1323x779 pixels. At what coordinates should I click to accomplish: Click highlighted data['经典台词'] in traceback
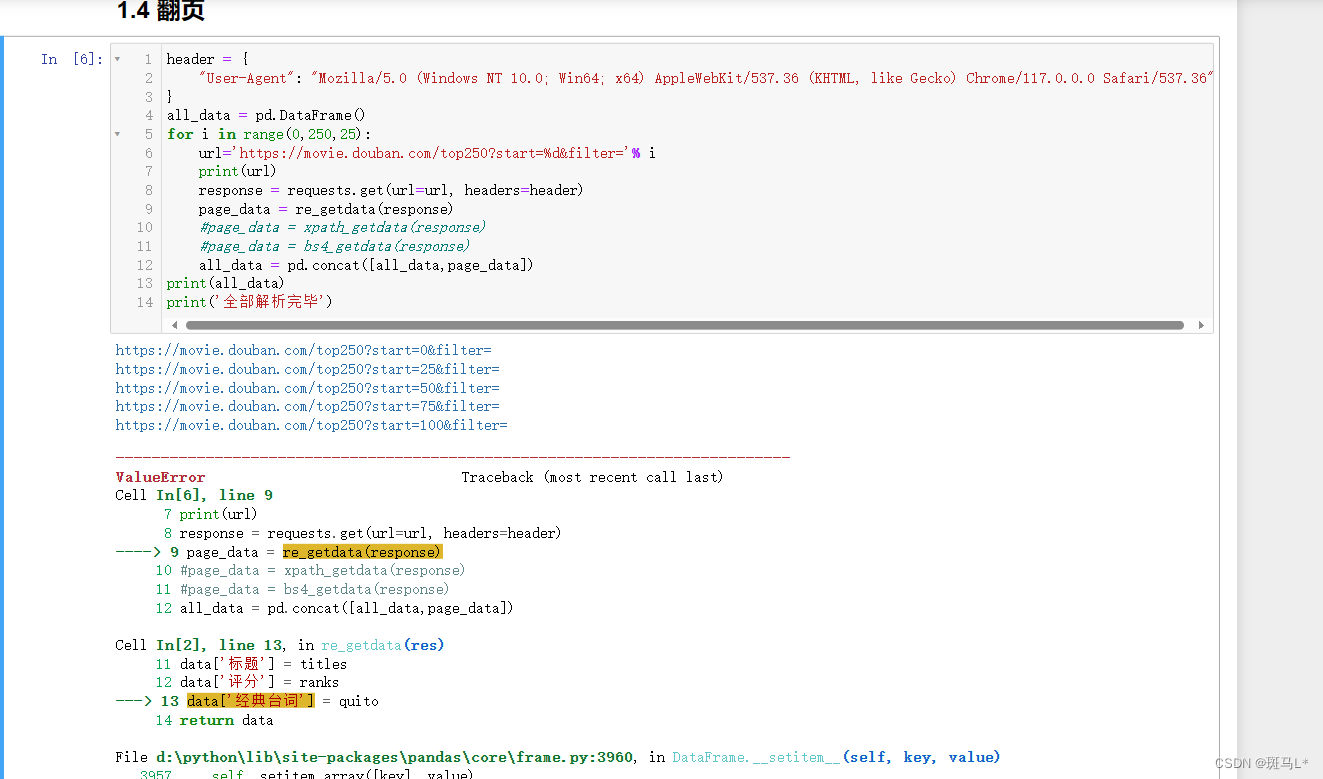[x=250, y=701]
